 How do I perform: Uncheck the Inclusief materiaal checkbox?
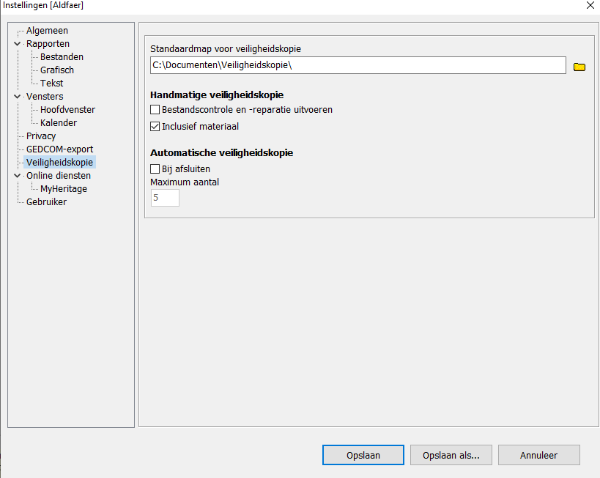pos(155,126)
